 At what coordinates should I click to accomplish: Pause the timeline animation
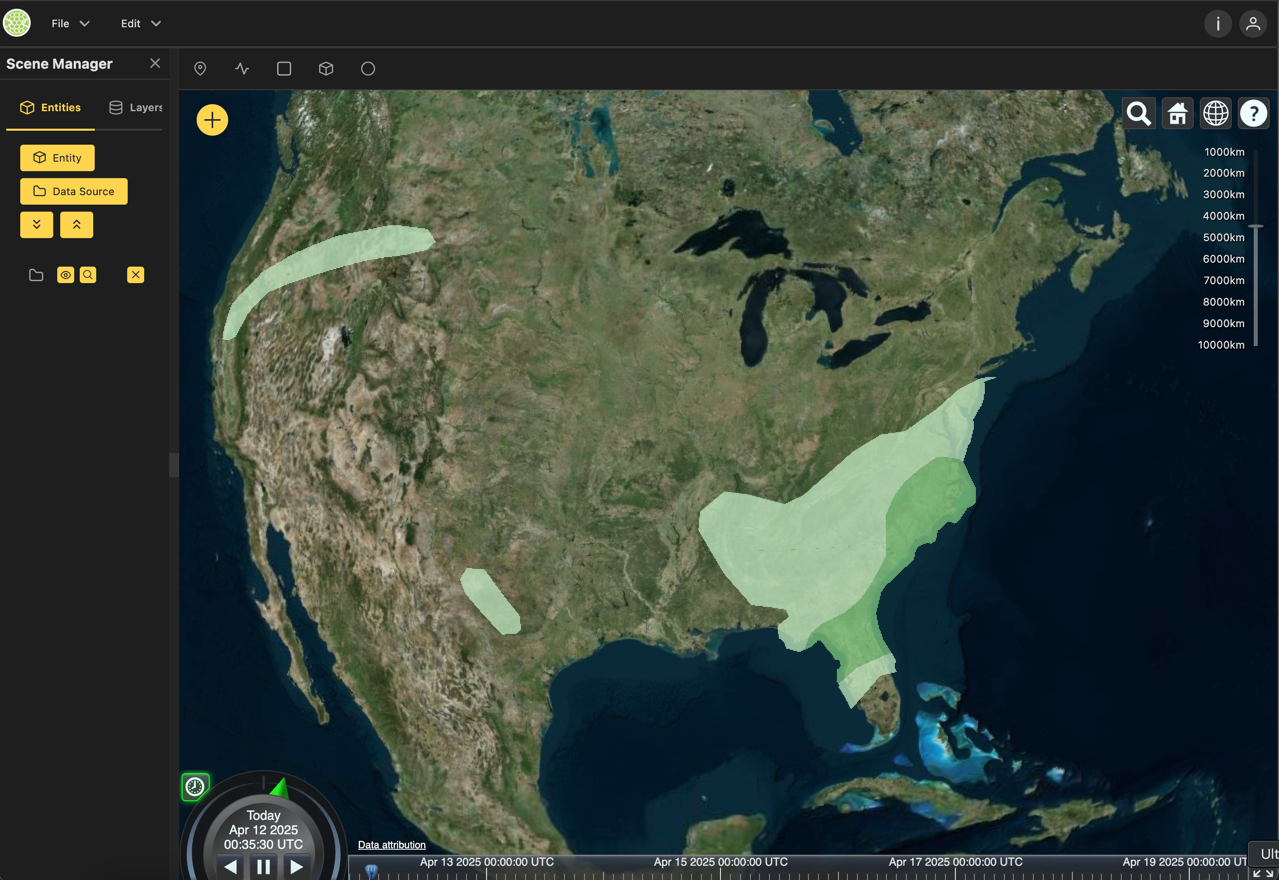coord(263,867)
